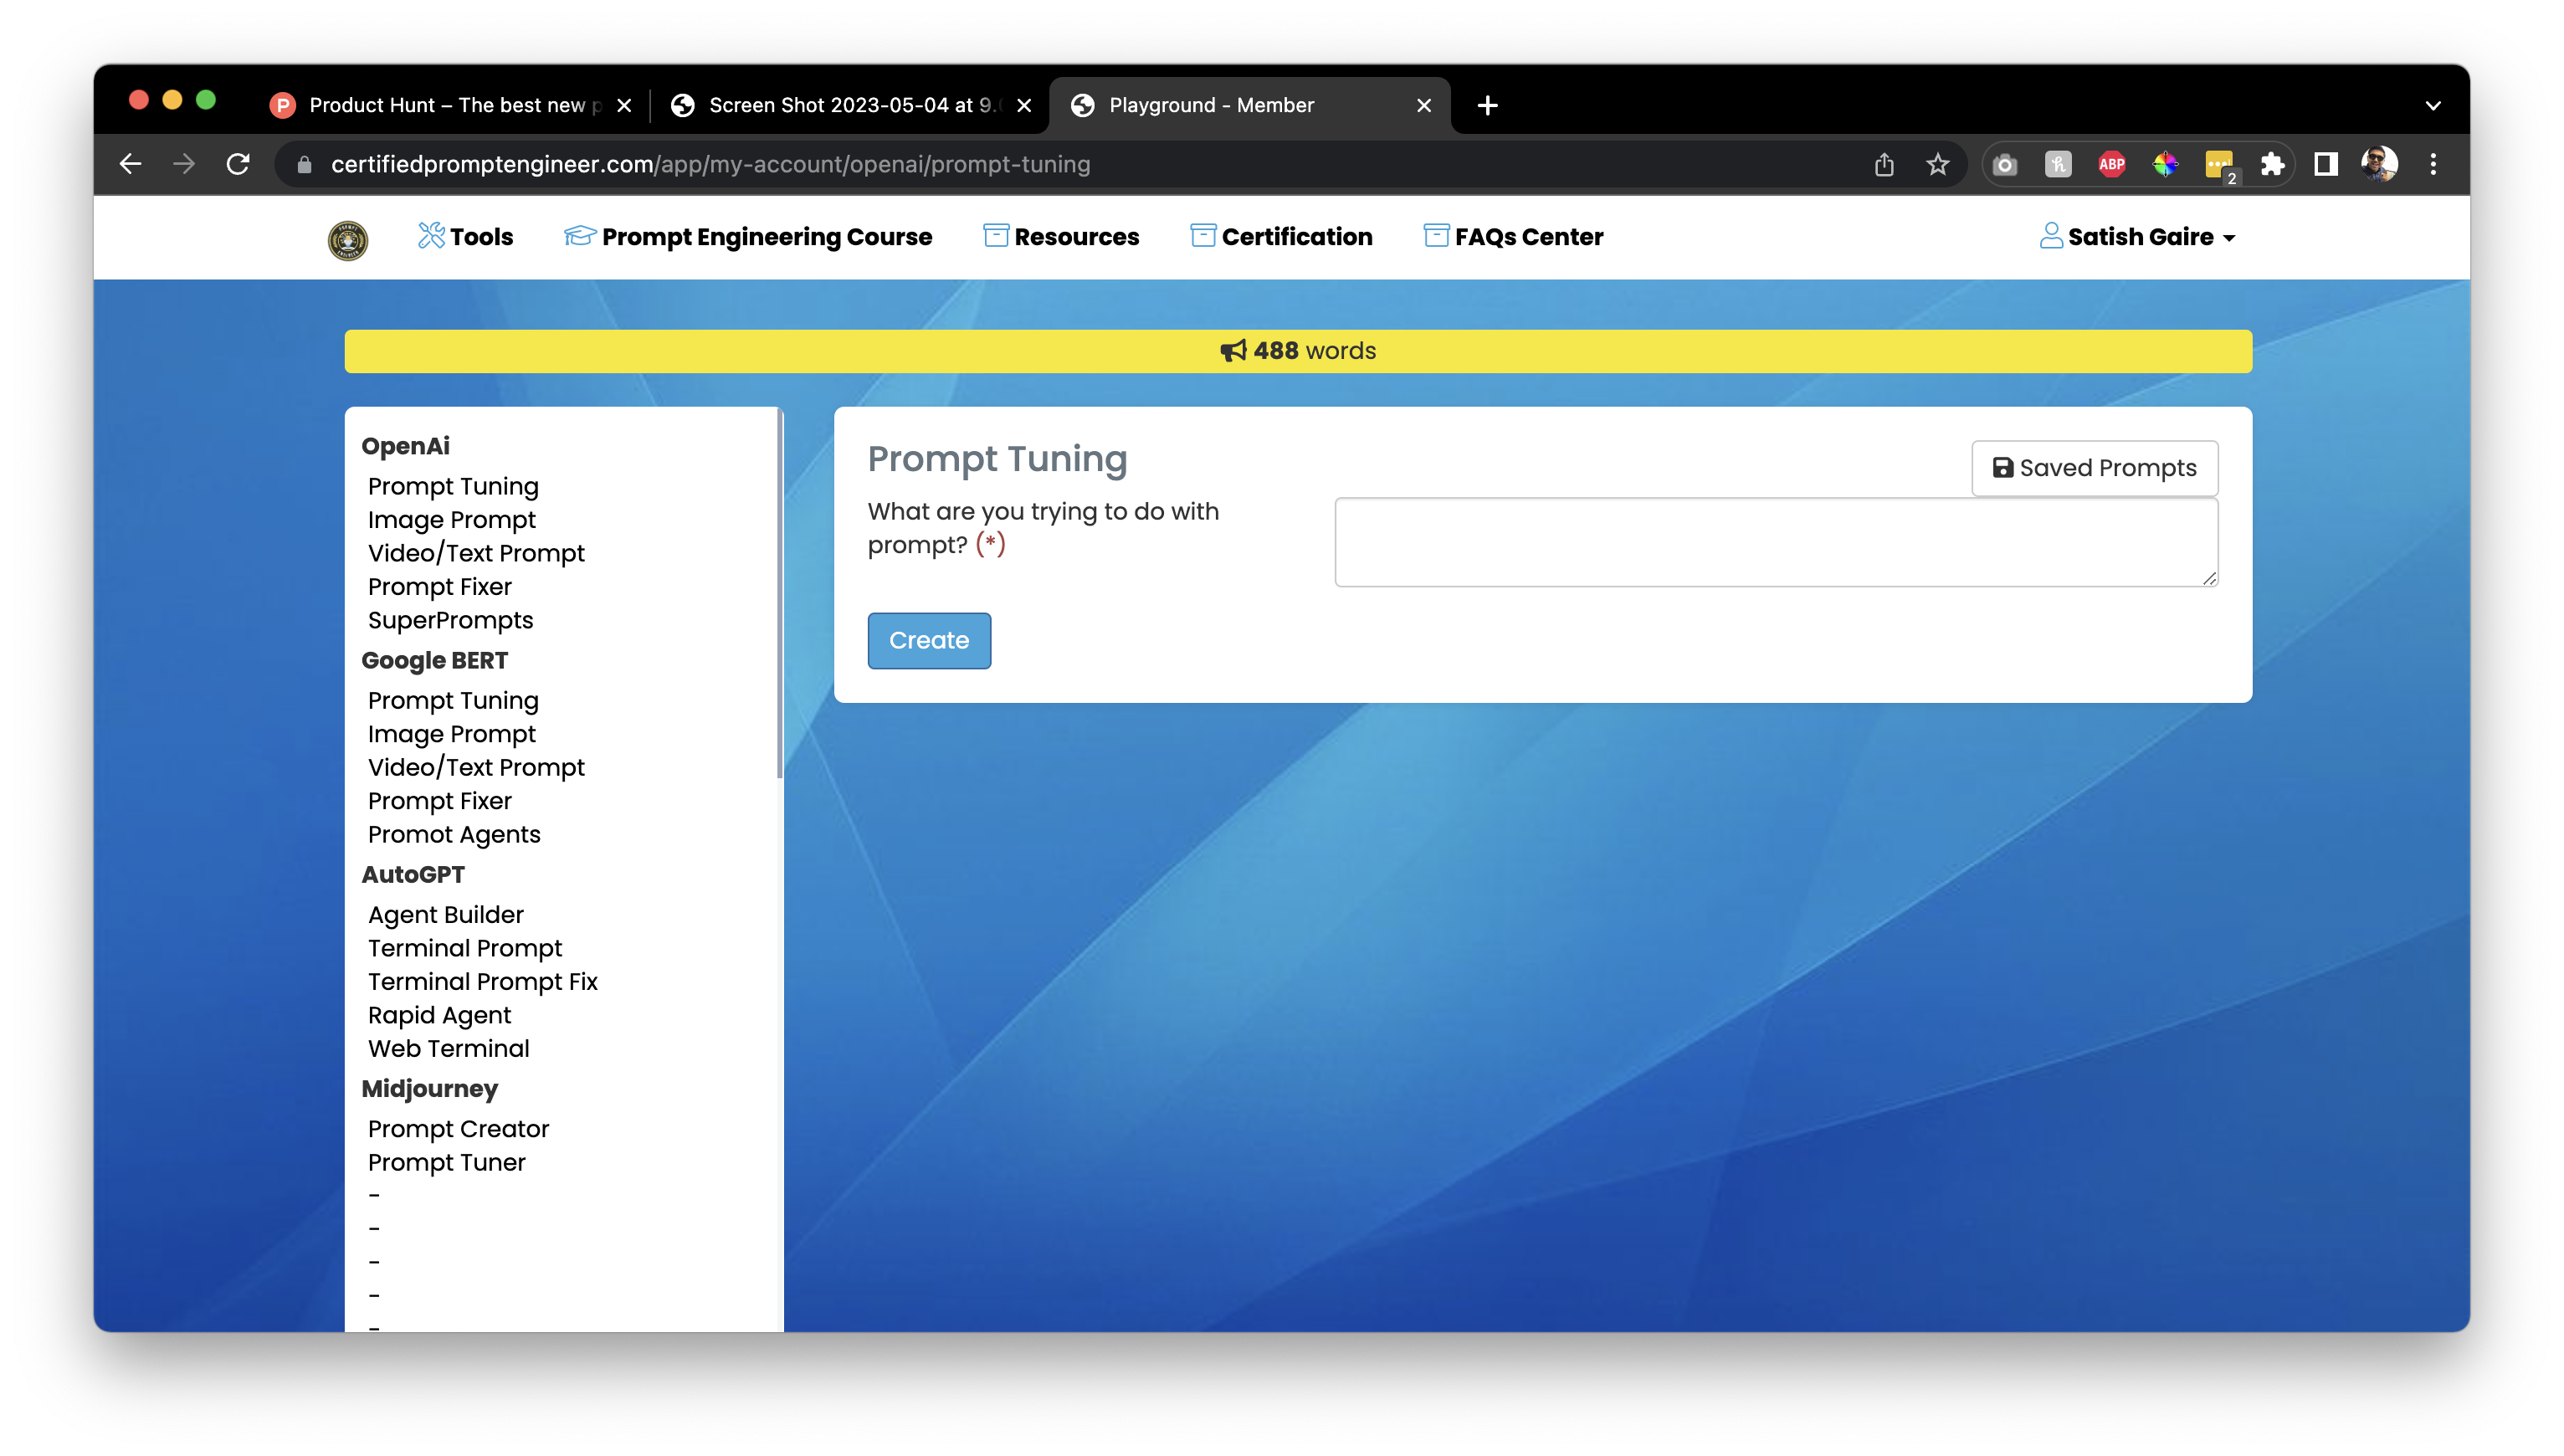Open Terminal Prompt Fix link

[482, 981]
